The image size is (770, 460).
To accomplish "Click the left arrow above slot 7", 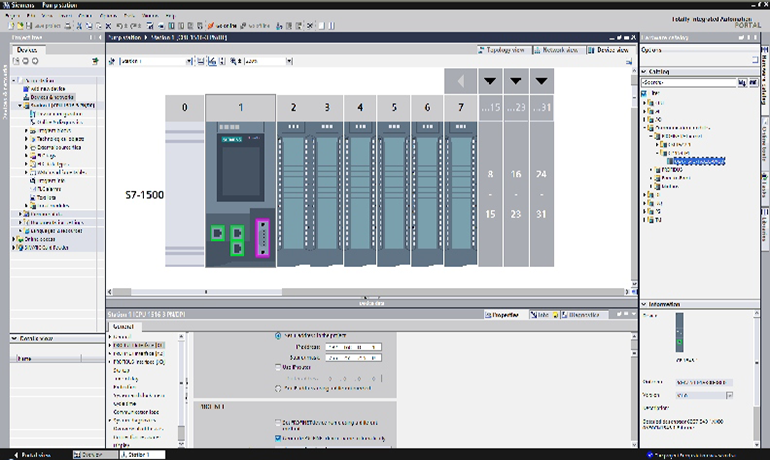I will click(460, 81).
